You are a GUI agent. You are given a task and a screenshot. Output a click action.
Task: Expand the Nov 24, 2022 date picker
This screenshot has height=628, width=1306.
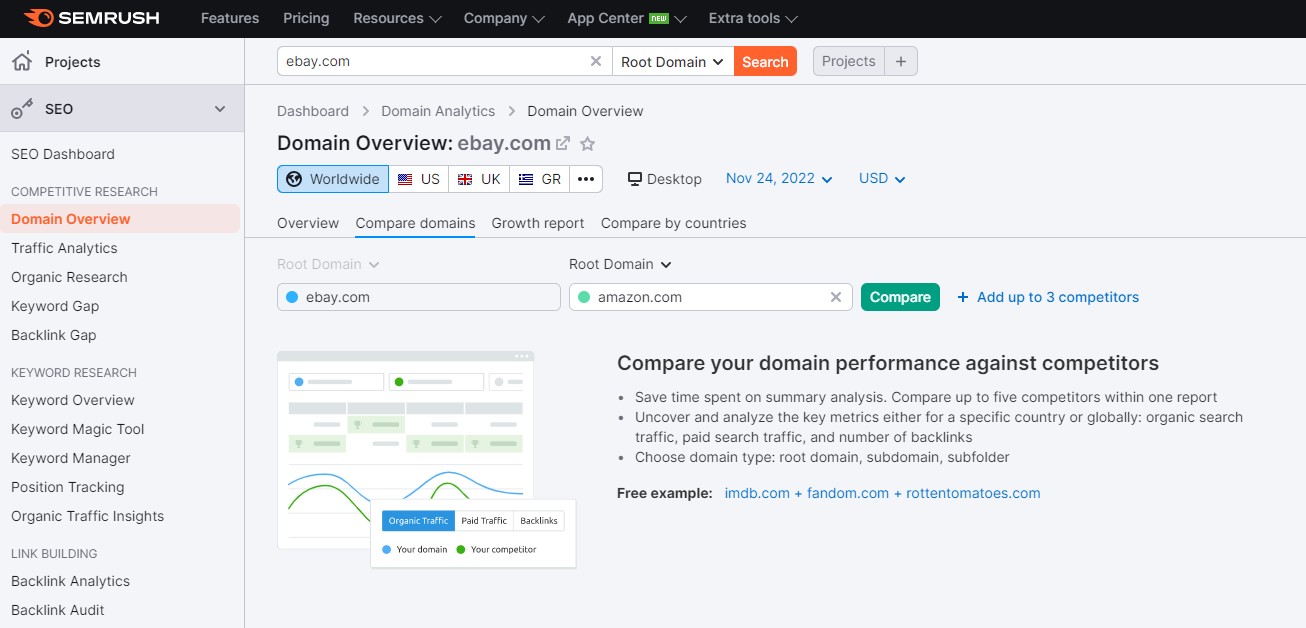tap(779, 178)
